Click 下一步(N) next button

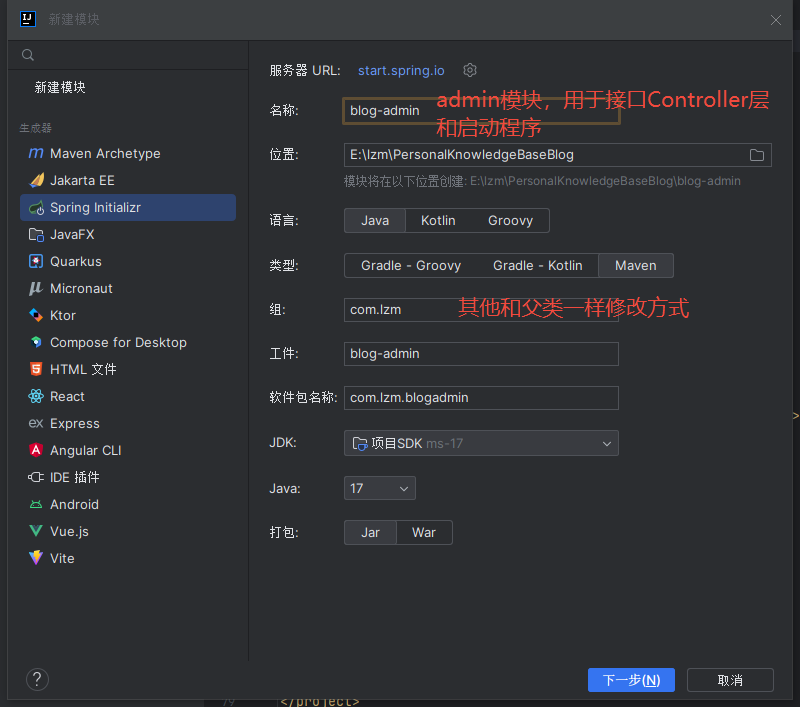[631, 680]
